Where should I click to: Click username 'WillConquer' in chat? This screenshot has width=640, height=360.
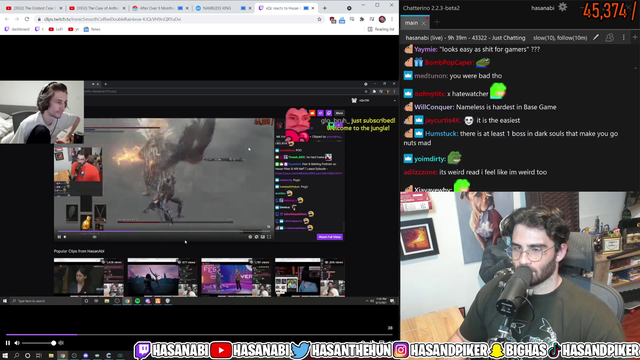point(434,107)
